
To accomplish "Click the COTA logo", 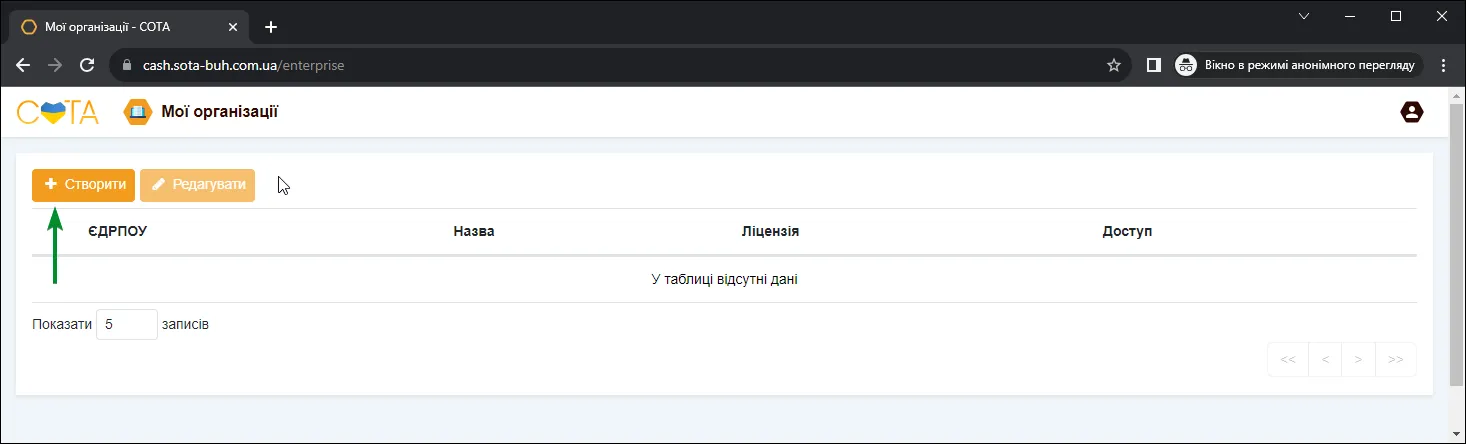I will click(x=58, y=112).
